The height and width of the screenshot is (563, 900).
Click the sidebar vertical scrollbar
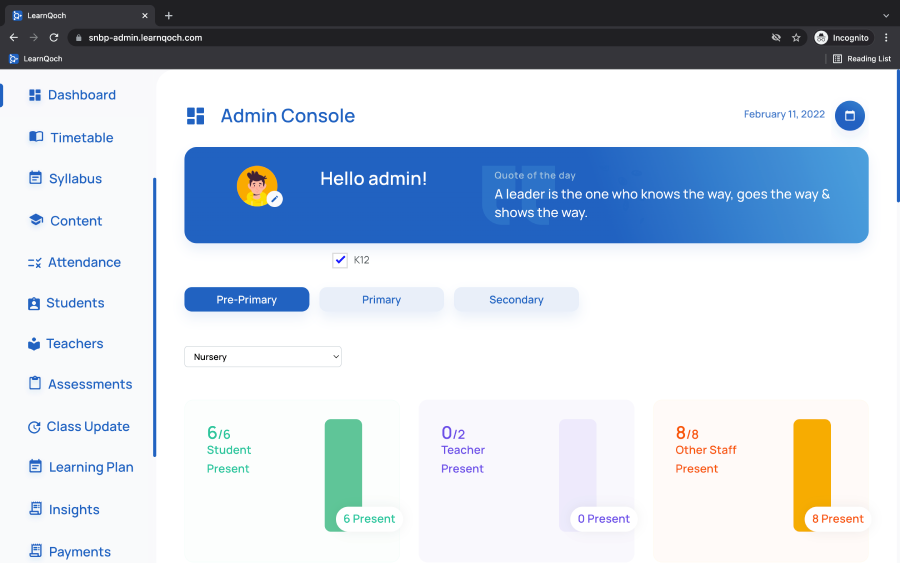tap(154, 317)
